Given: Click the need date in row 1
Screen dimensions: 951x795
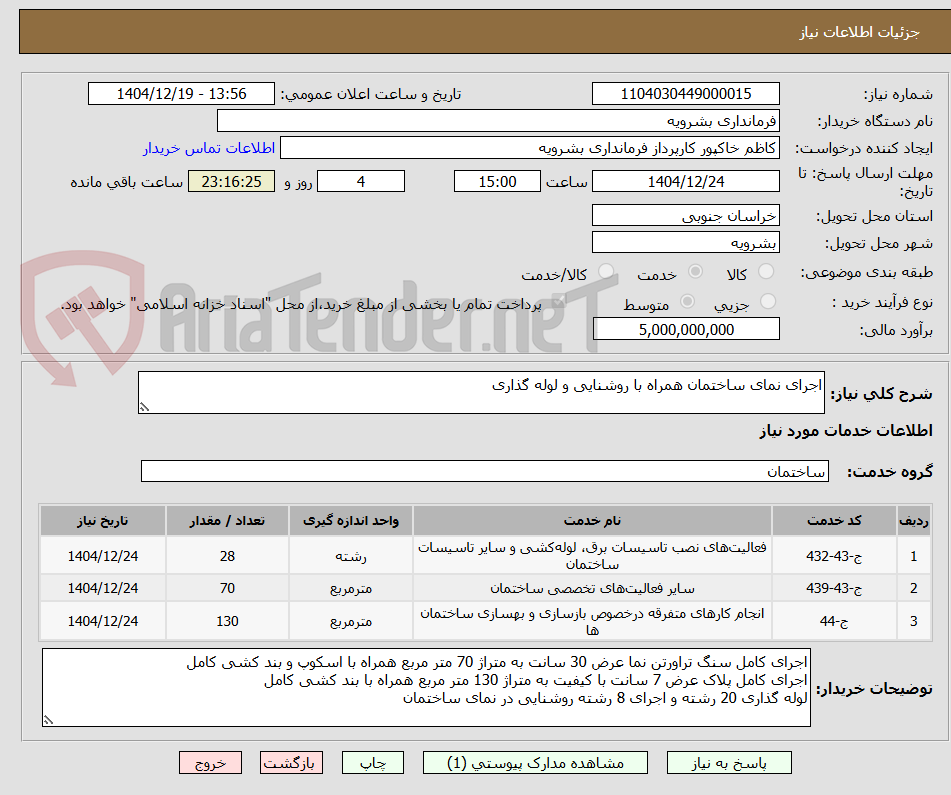Looking at the screenshot, I should (x=103, y=555).
